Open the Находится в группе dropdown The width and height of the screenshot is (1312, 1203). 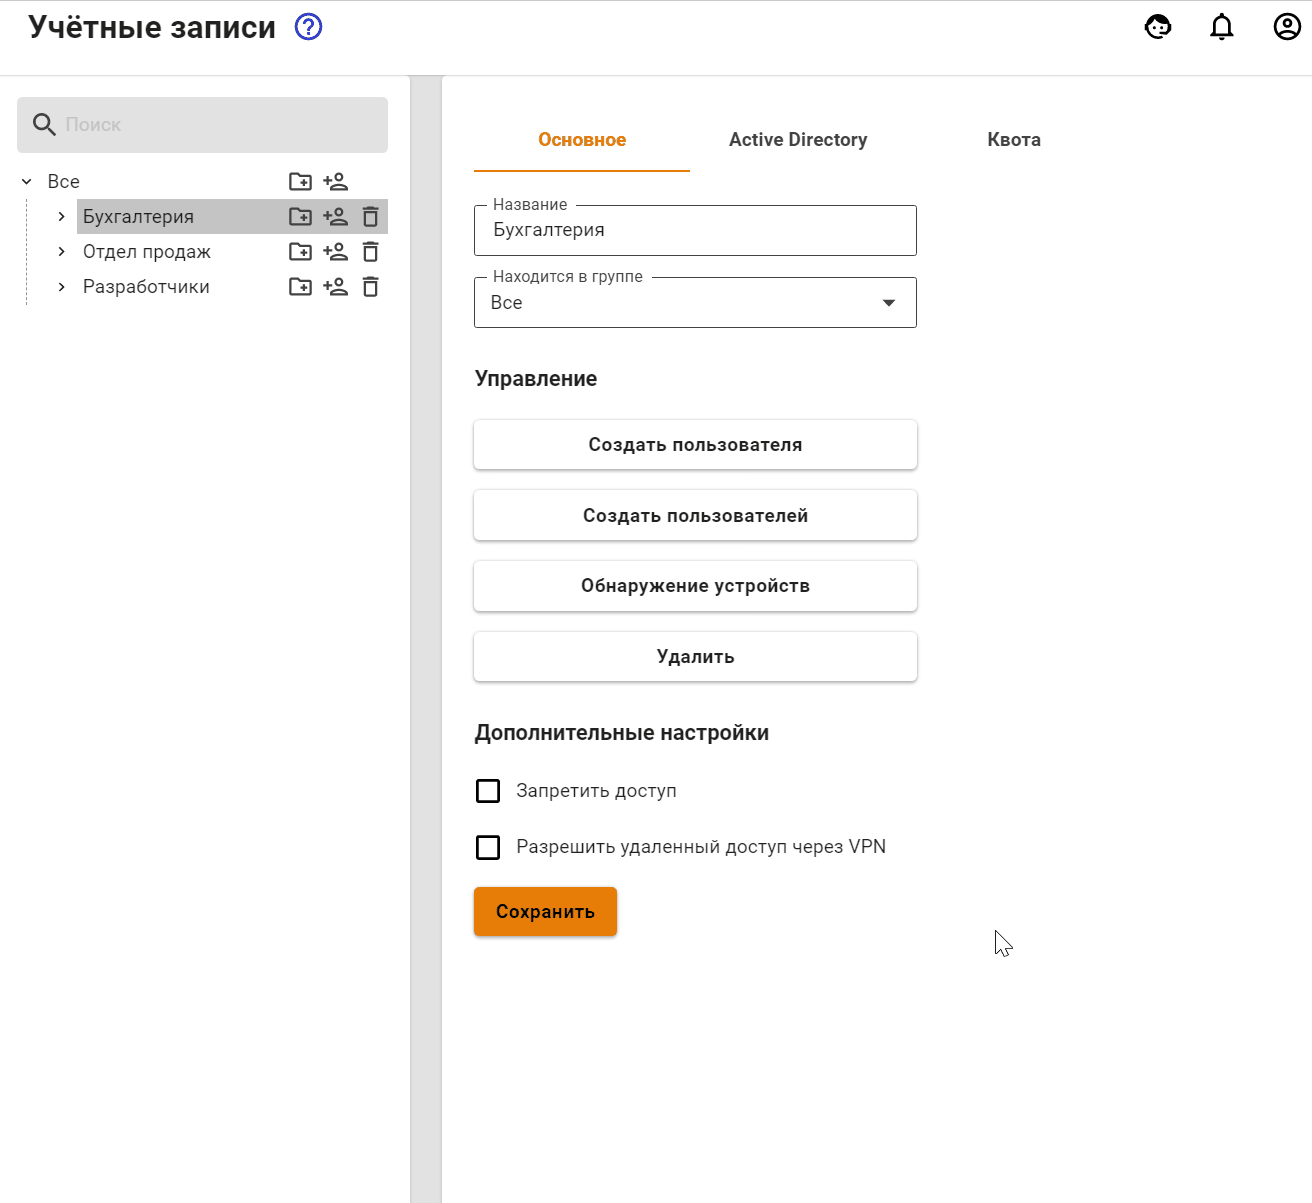click(695, 303)
